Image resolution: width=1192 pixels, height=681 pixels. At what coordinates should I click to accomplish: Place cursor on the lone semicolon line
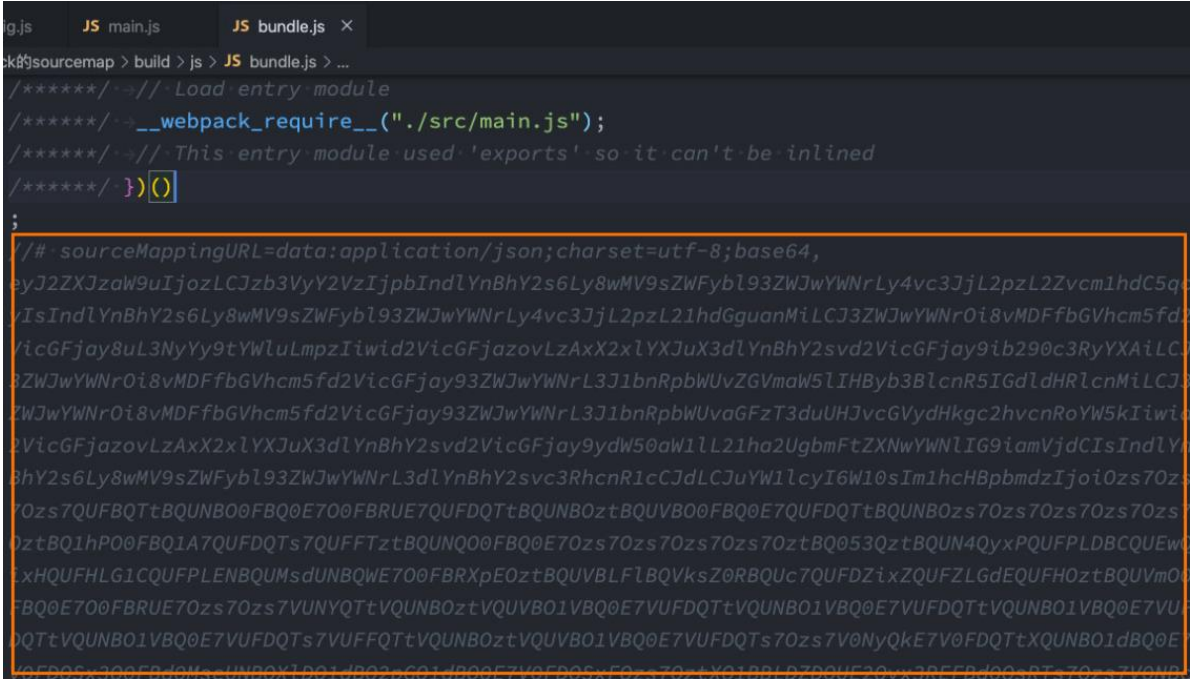click(13, 218)
